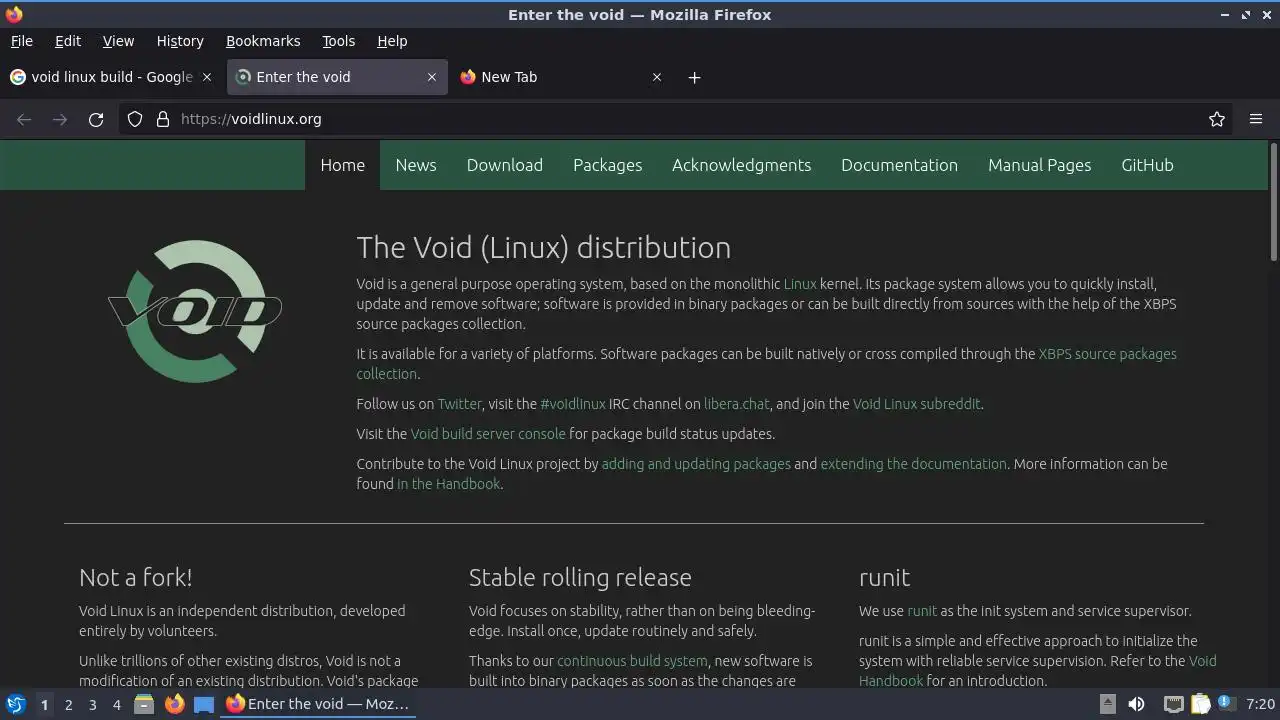Open a new tab with plus button
The image size is (1280, 720).
tap(694, 77)
